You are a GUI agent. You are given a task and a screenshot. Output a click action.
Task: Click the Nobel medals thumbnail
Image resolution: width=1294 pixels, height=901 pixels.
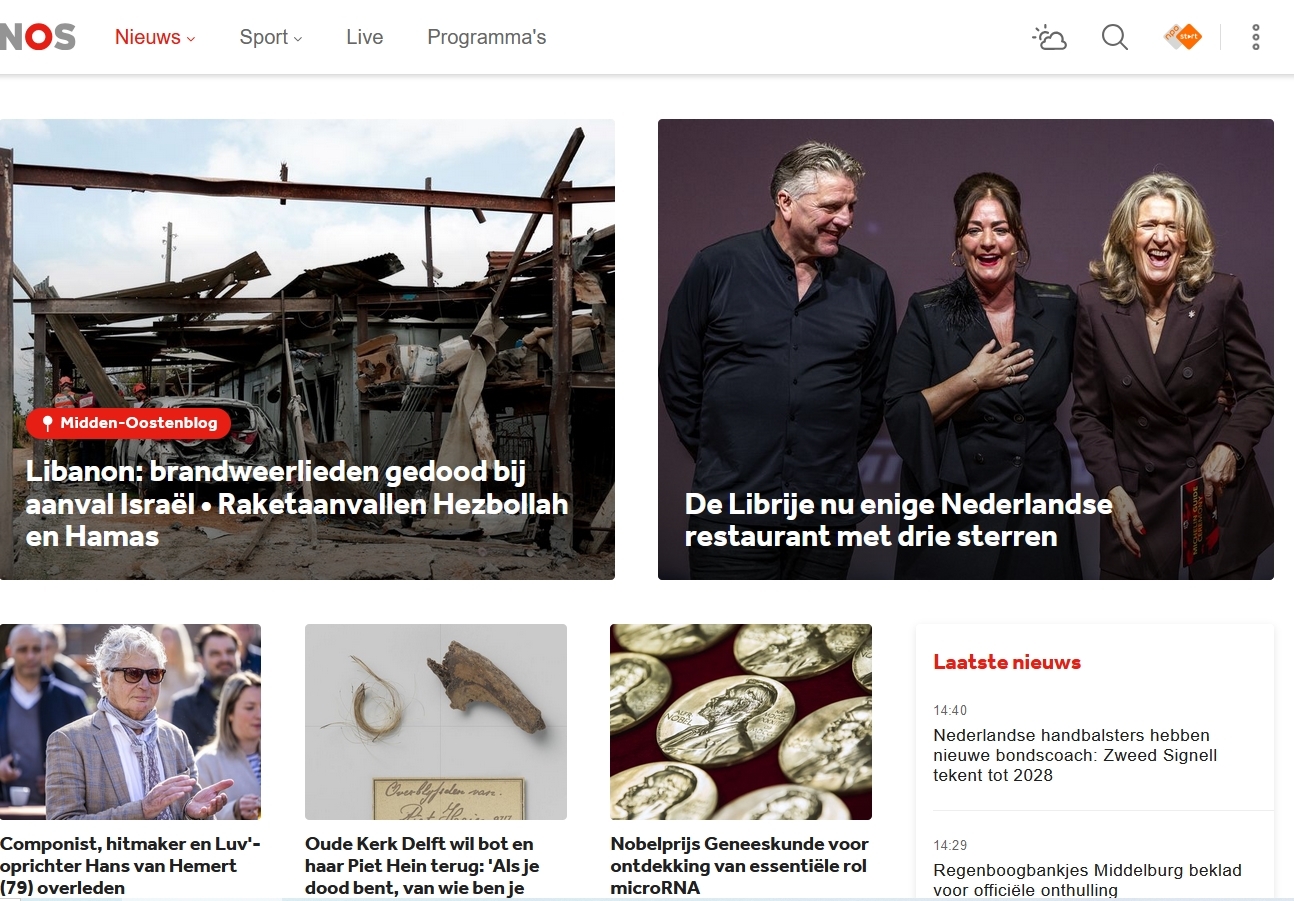coord(741,722)
